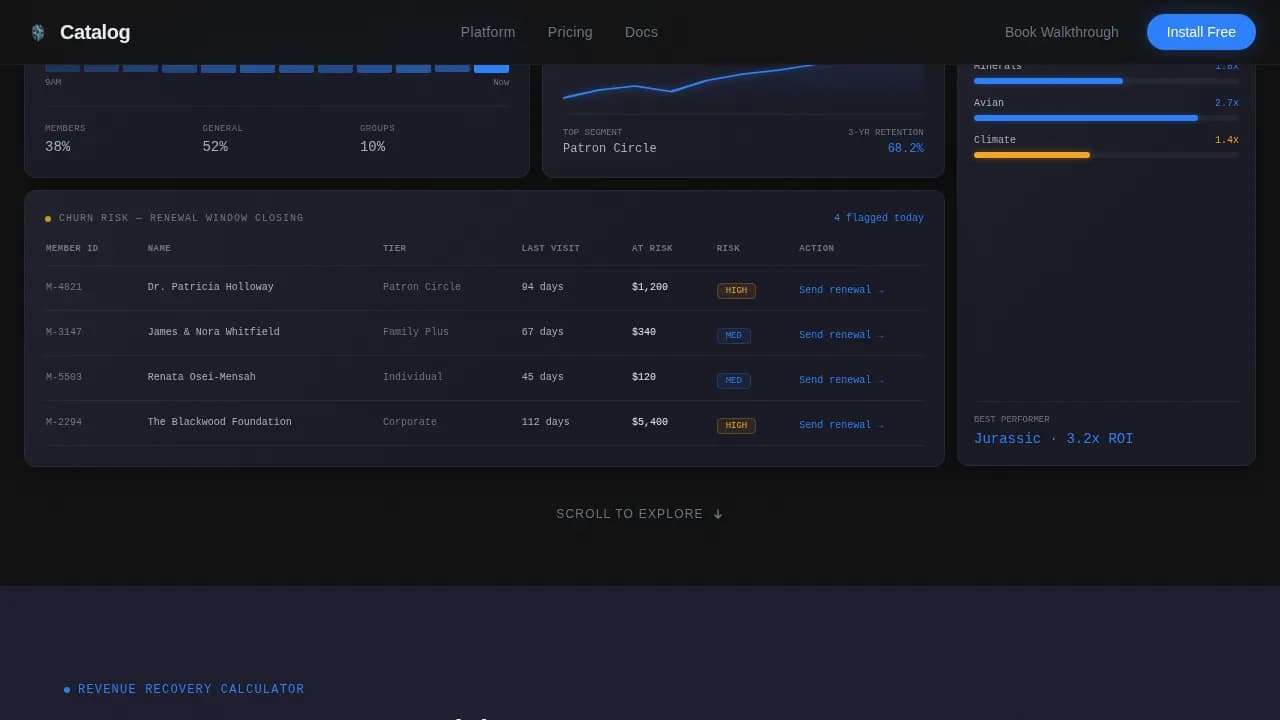This screenshot has width=1280, height=720.
Task: Open the Platform menu item
Action: (x=488, y=32)
